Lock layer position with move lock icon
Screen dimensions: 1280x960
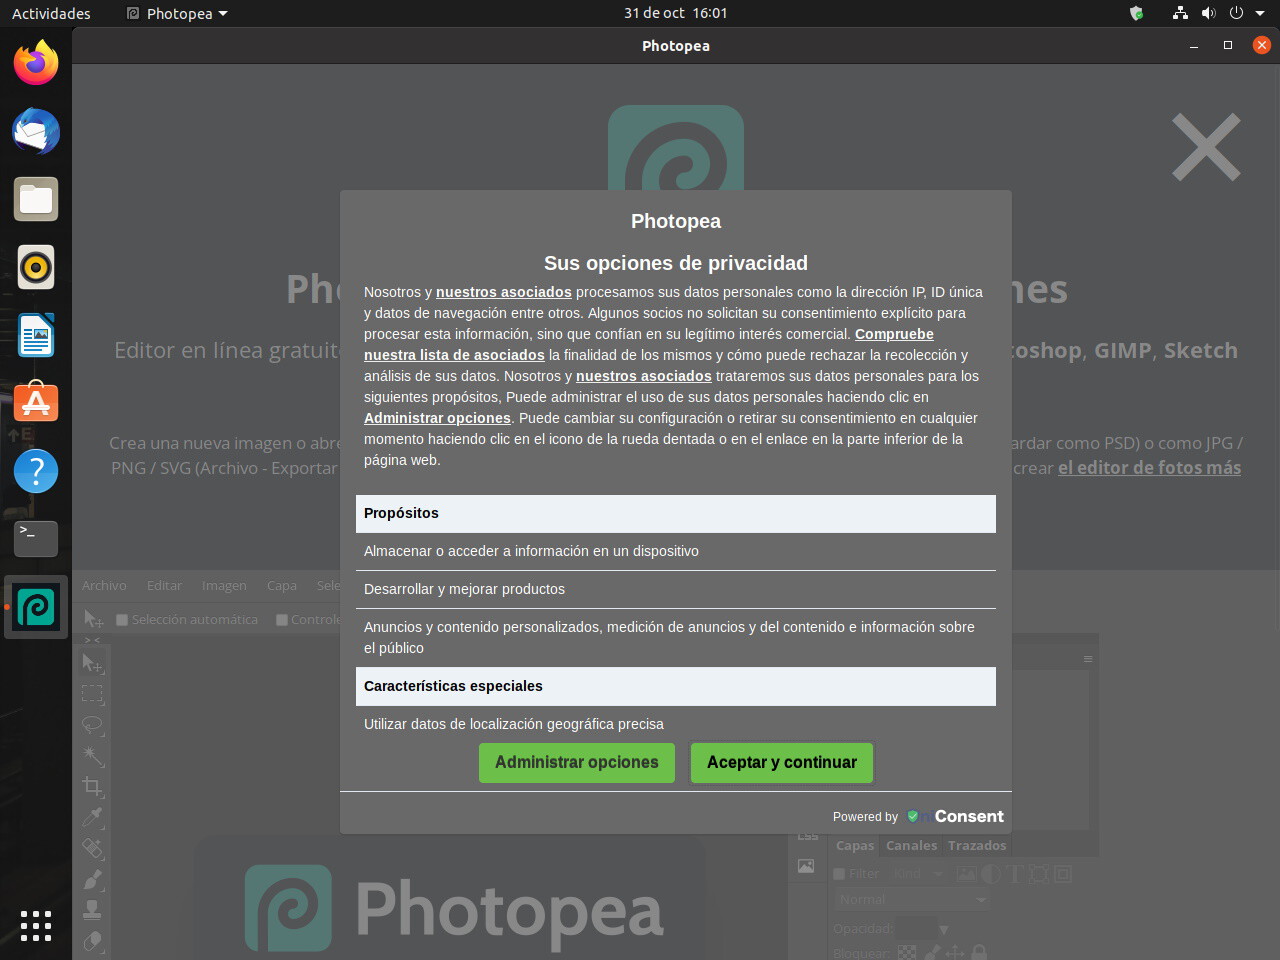(955, 953)
